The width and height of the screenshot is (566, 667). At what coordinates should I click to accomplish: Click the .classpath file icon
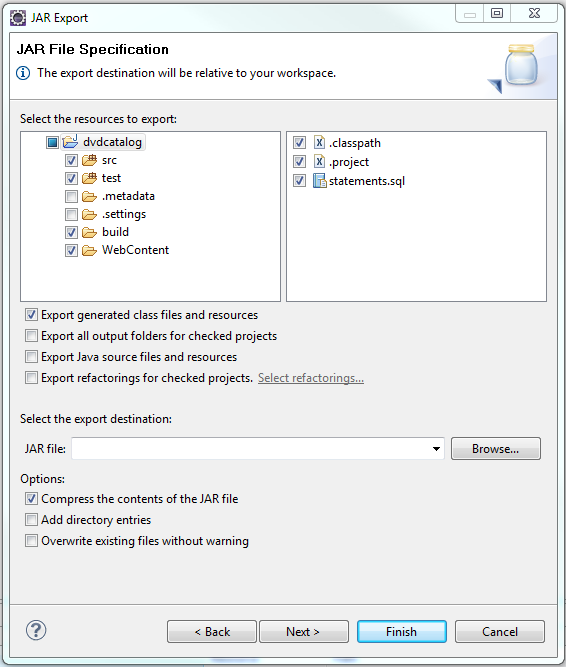[x=319, y=142]
